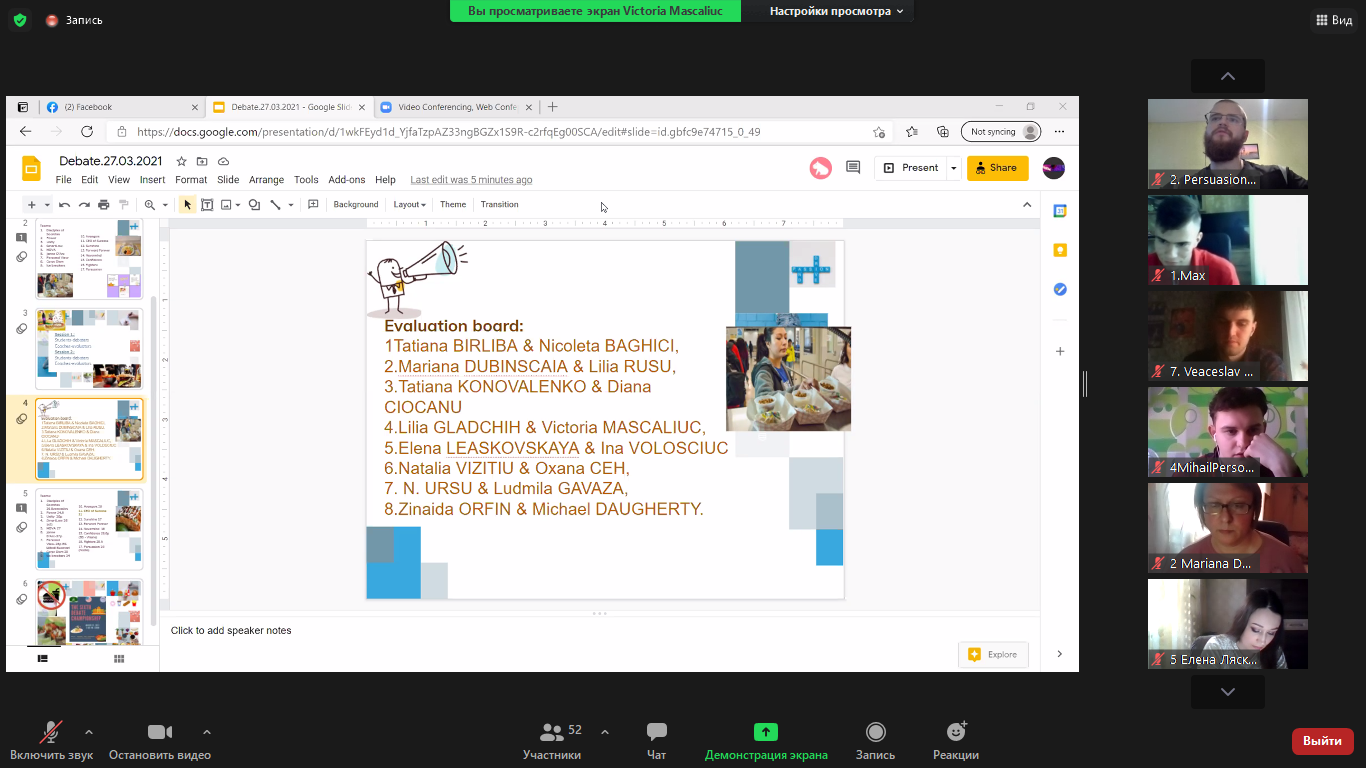Screen dimensions: 1366x768
Task: Open the Participants panel icon
Action: [x=551, y=732]
